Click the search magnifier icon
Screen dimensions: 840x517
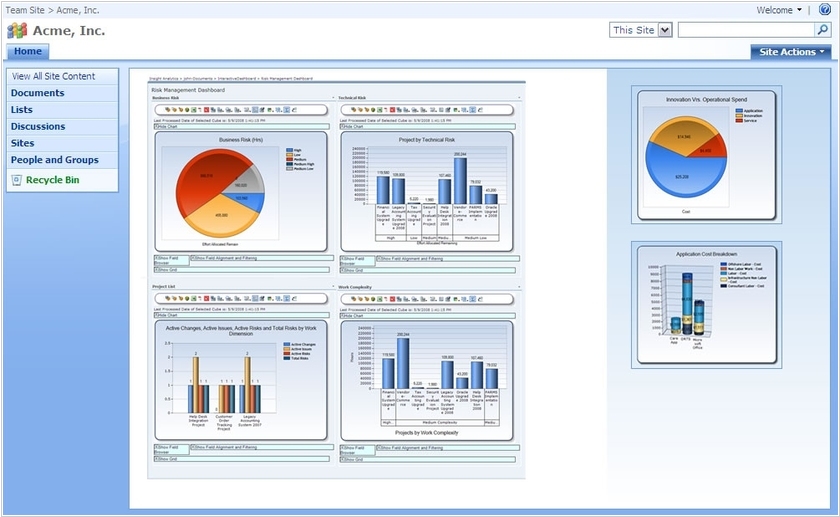(x=823, y=30)
